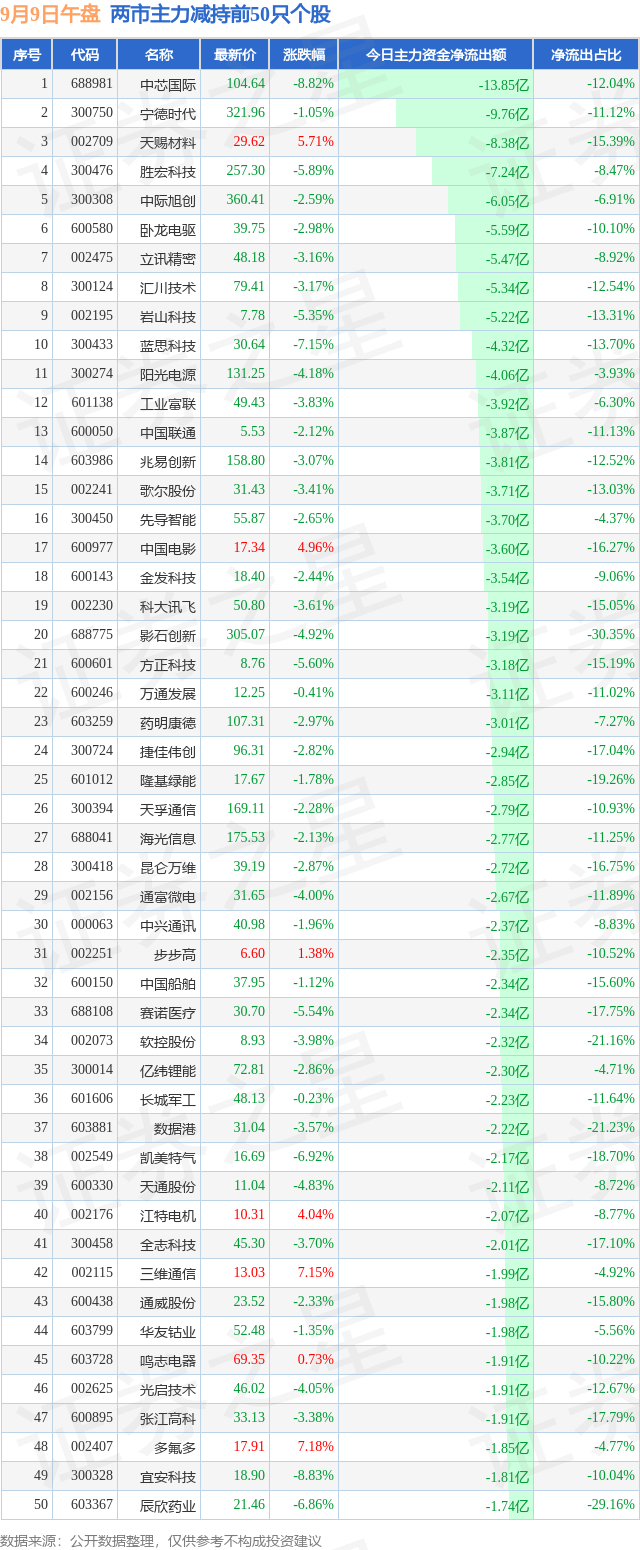This screenshot has width=640, height=1550.
Task: Select stock name 宜安科技
Action: 168,1476
